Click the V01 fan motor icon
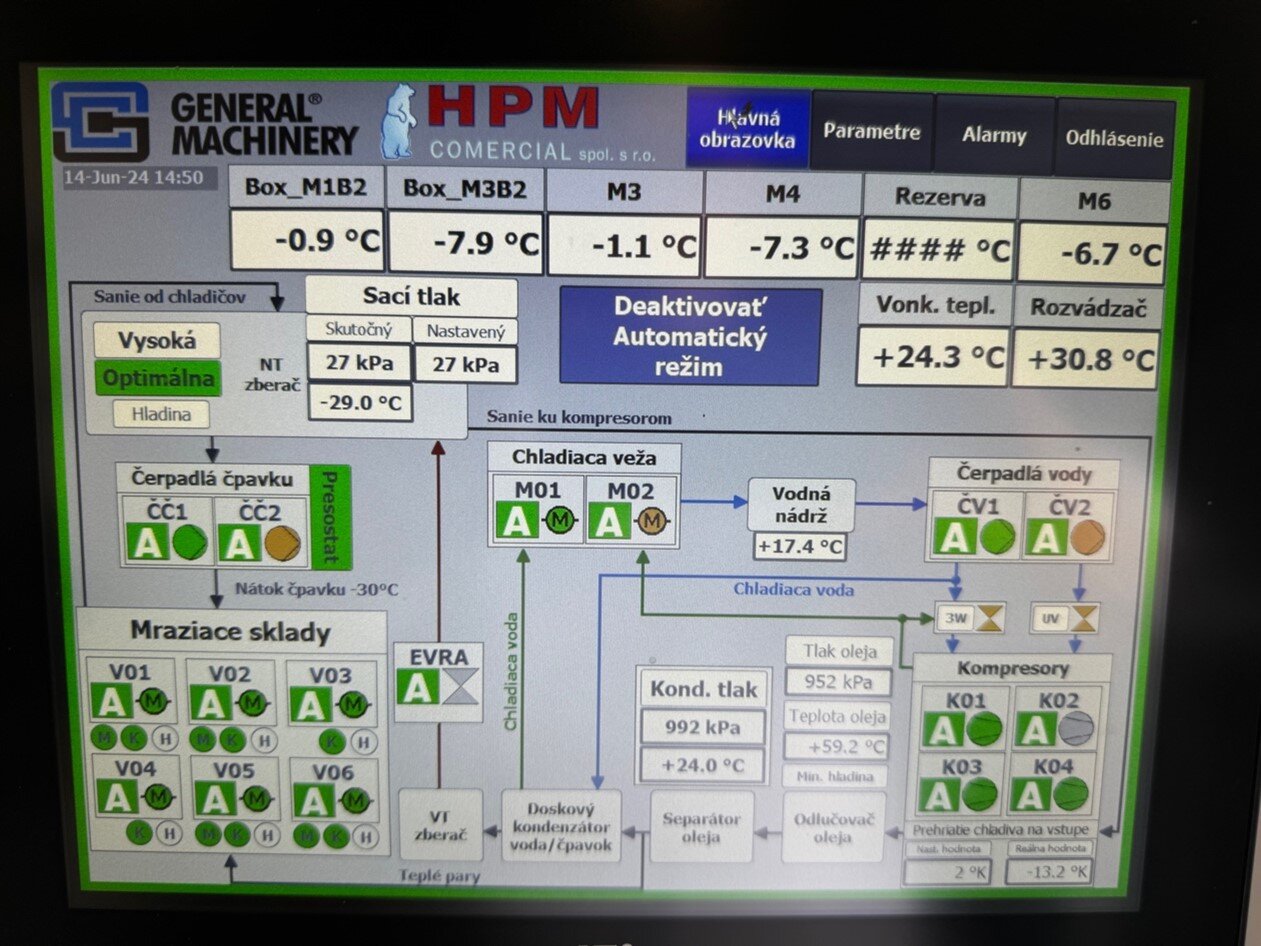This screenshot has width=1261, height=946. (x=155, y=702)
